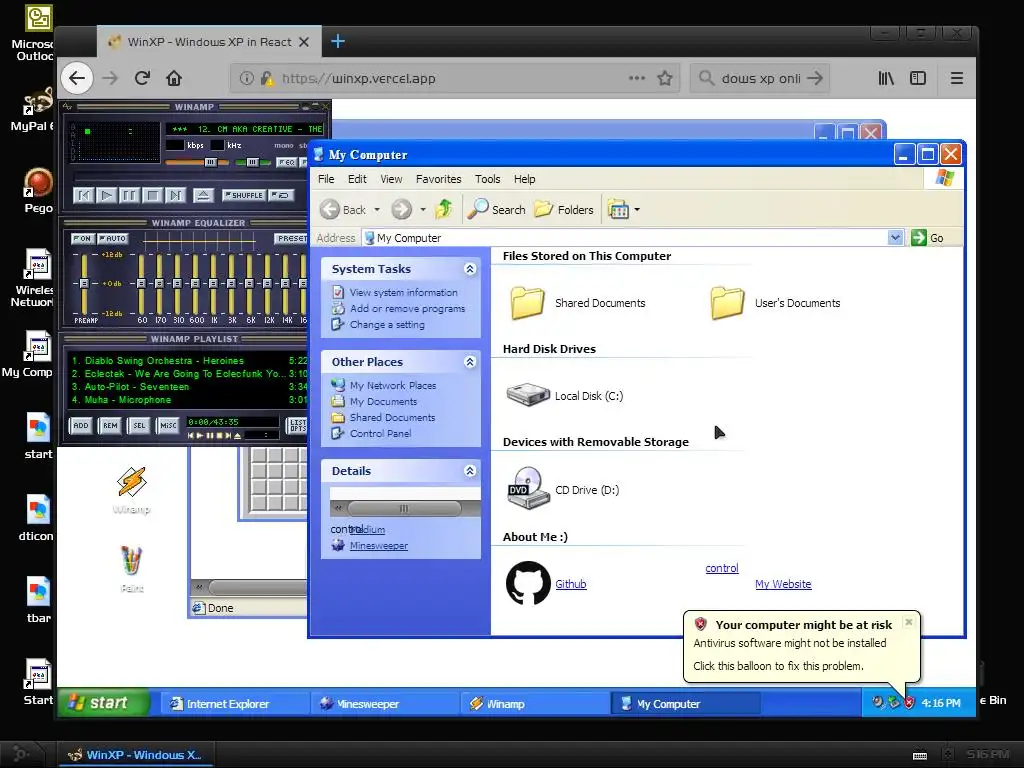Viewport: 1024px width, 768px height.
Task: Open the File menu in My Computer
Action: 326,179
